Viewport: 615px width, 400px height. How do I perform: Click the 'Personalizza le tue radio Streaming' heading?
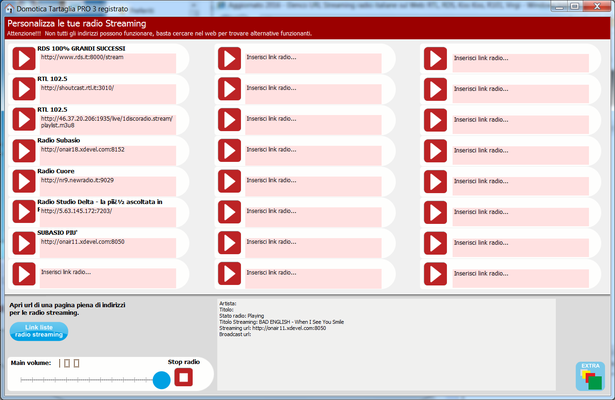pos(76,24)
